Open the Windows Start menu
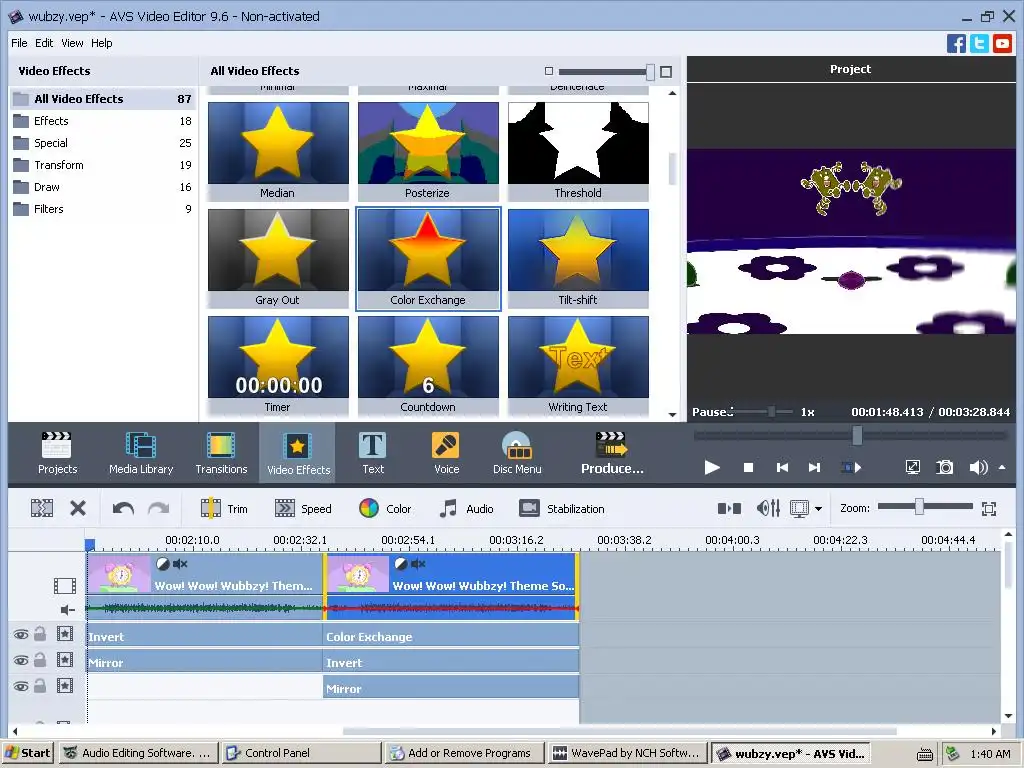 click(x=28, y=753)
